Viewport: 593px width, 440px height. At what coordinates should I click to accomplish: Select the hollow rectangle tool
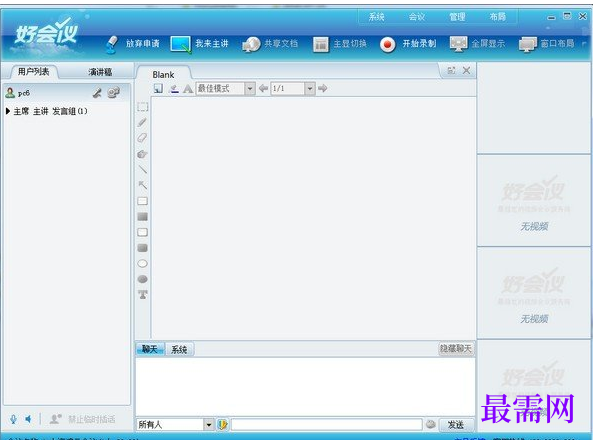[x=143, y=201]
